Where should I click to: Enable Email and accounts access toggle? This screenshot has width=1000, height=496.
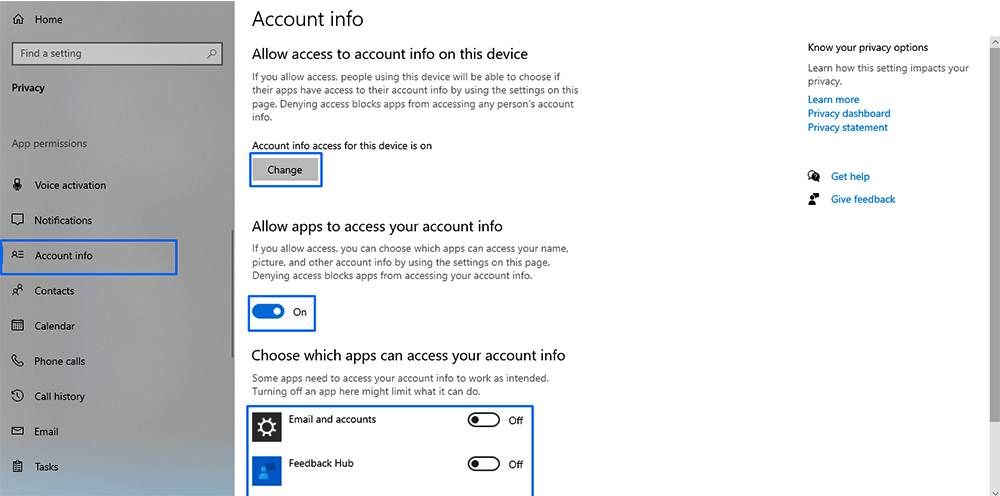(x=483, y=420)
